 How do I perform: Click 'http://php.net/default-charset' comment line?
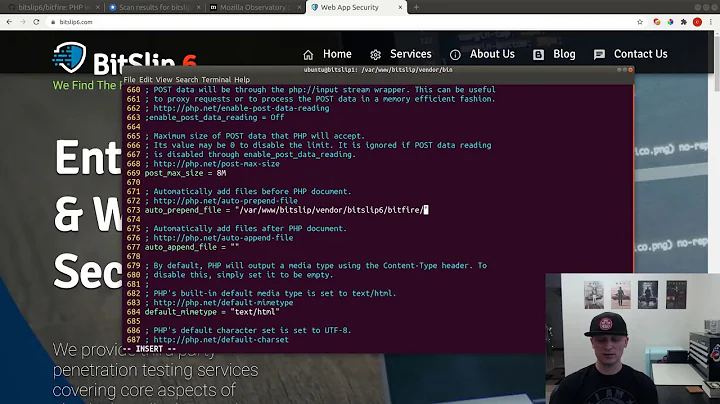221,340
